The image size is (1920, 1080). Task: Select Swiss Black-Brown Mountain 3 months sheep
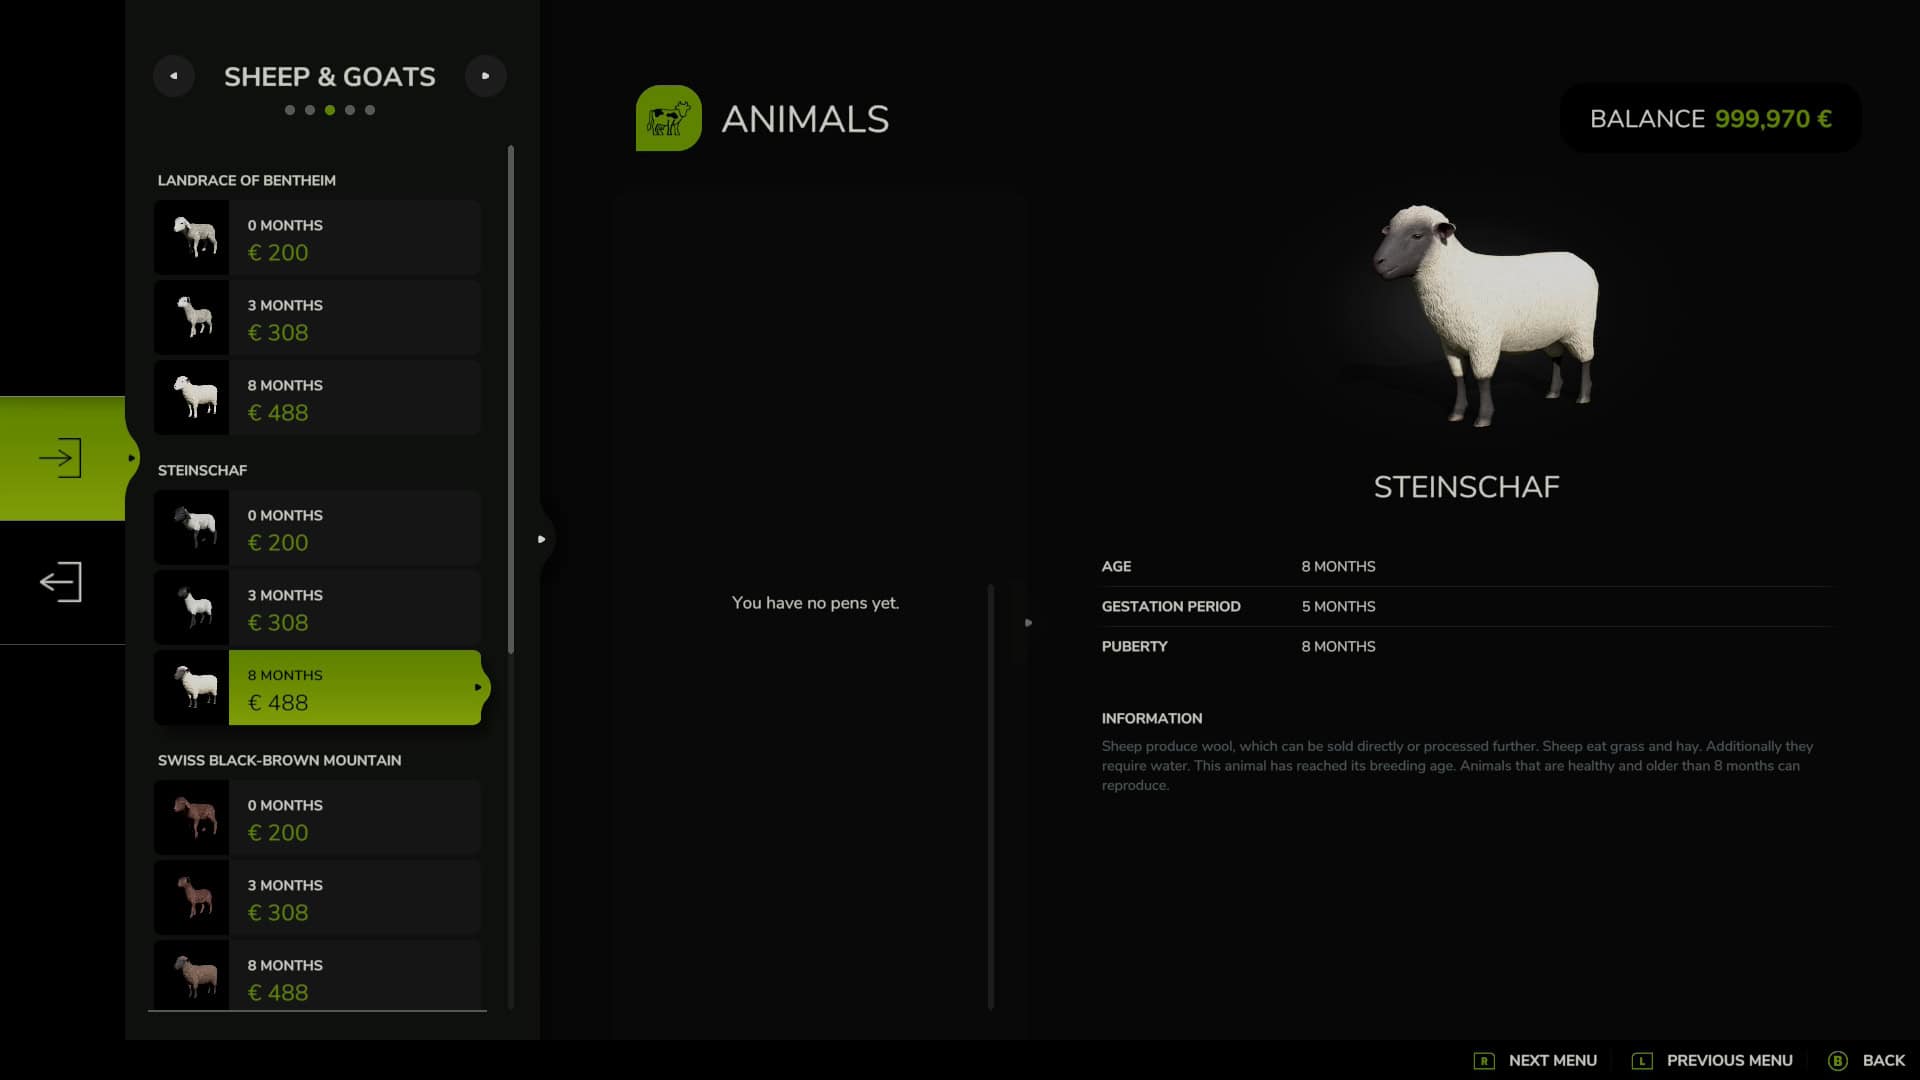tap(317, 898)
